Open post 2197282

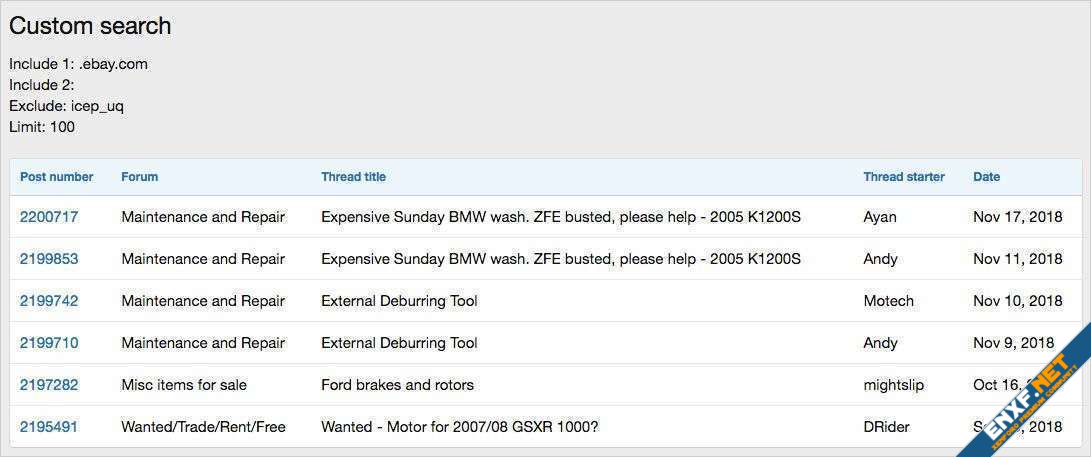49,385
